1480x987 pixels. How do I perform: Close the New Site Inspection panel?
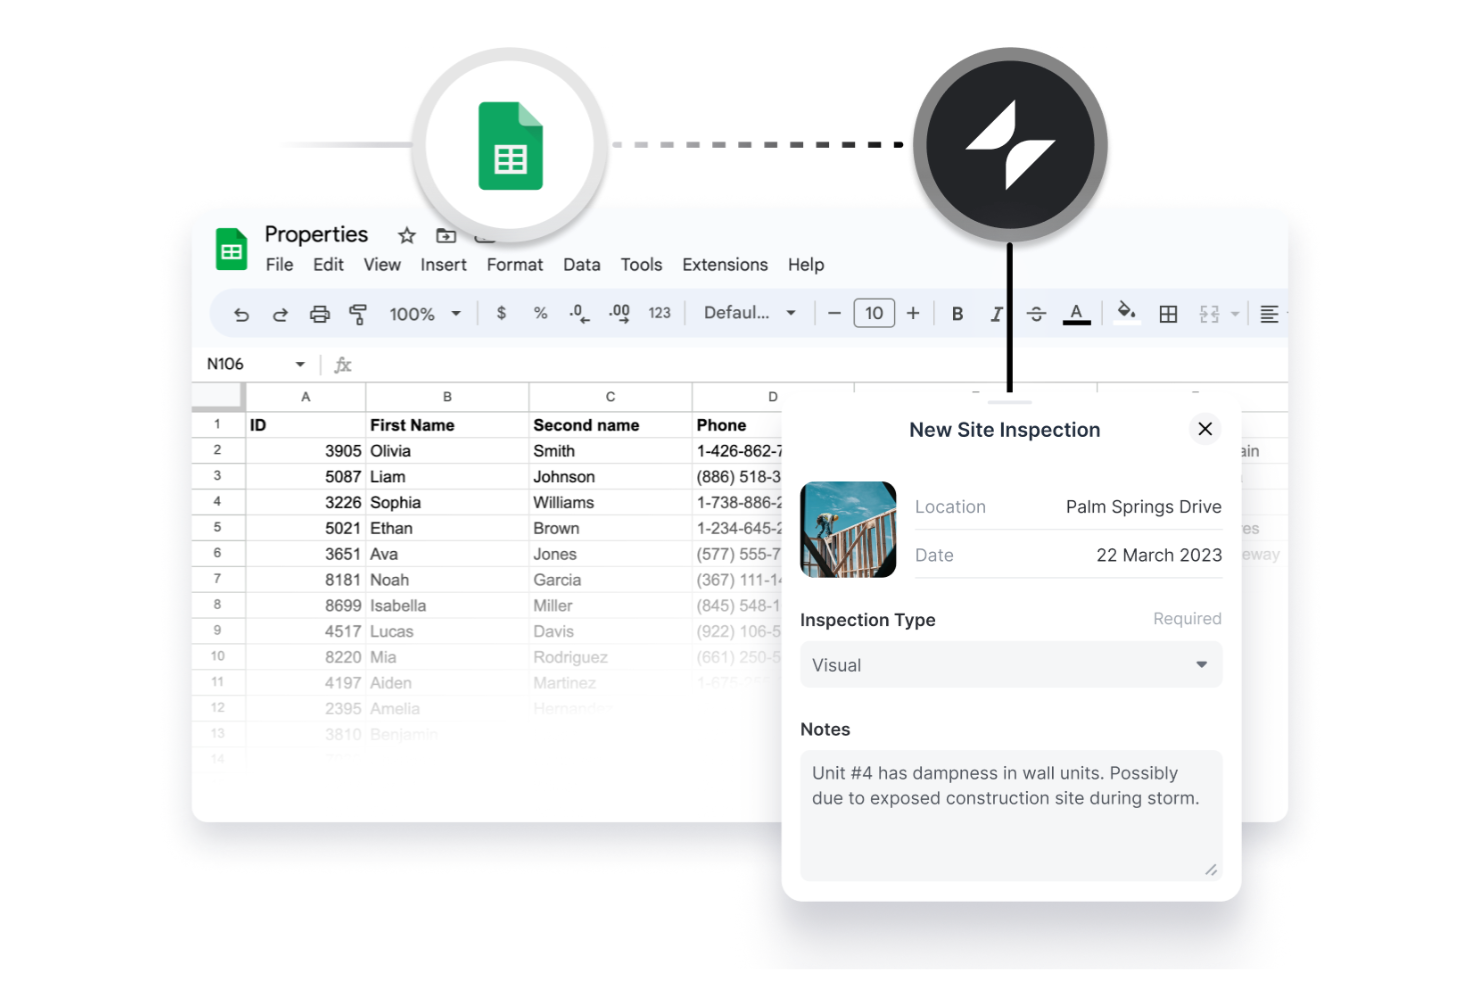click(1204, 429)
